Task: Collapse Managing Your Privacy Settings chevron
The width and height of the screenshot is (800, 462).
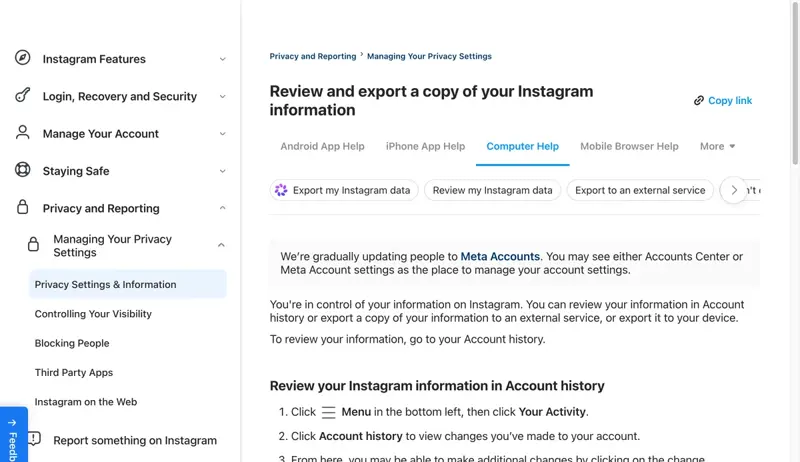Action: tap(221, 245)
